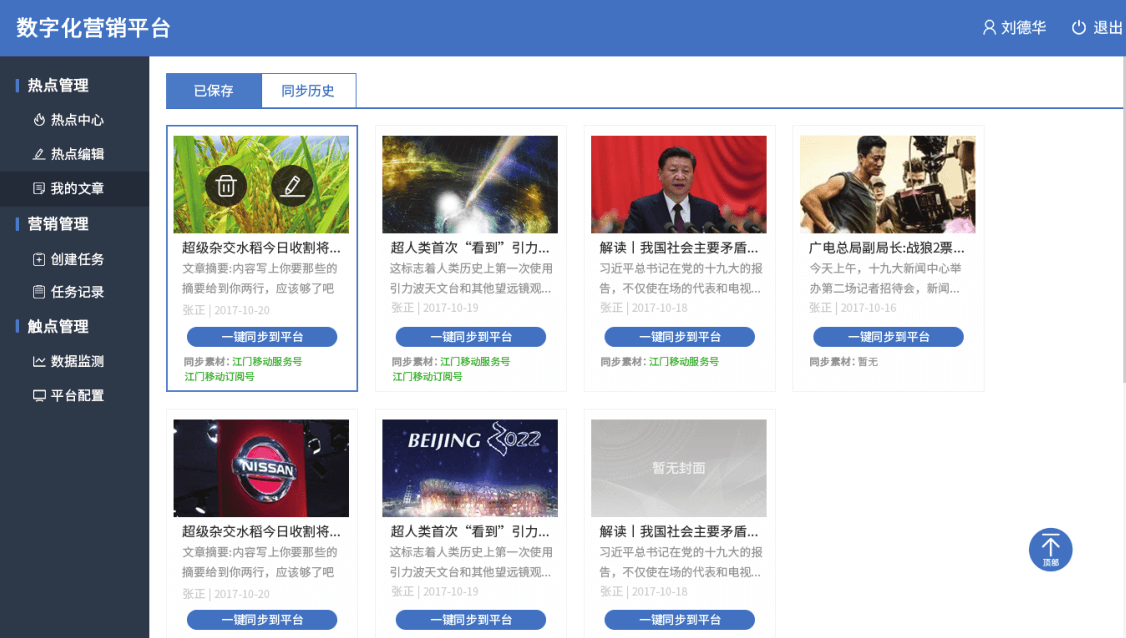Click 江门移动订阅号 in the 2017-10-19 light-beam card
Image resolution: width=1126 pixels, height=638 pixels.
point(427,376)
